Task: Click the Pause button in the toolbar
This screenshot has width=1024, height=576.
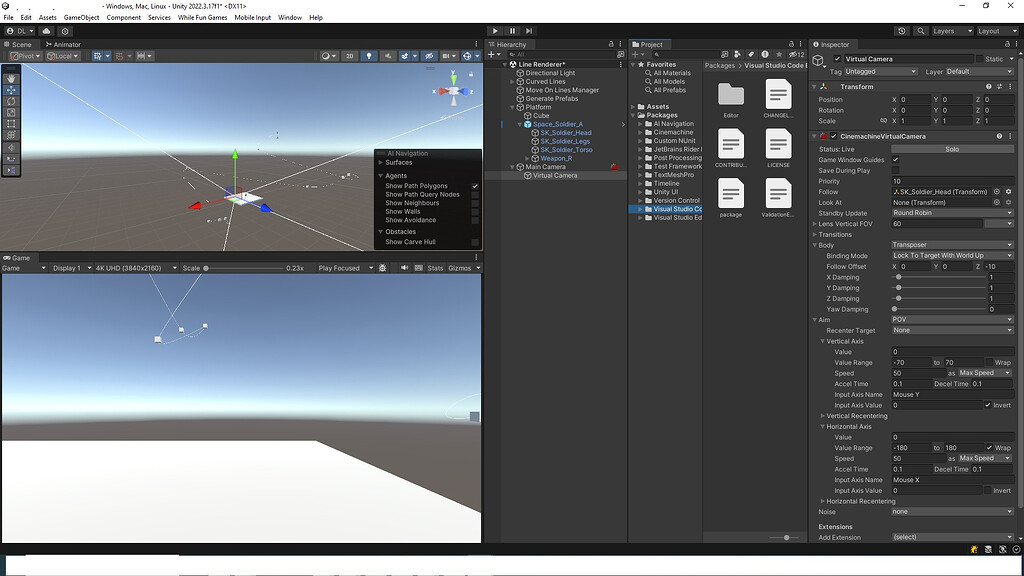Action: coord(510,31)
